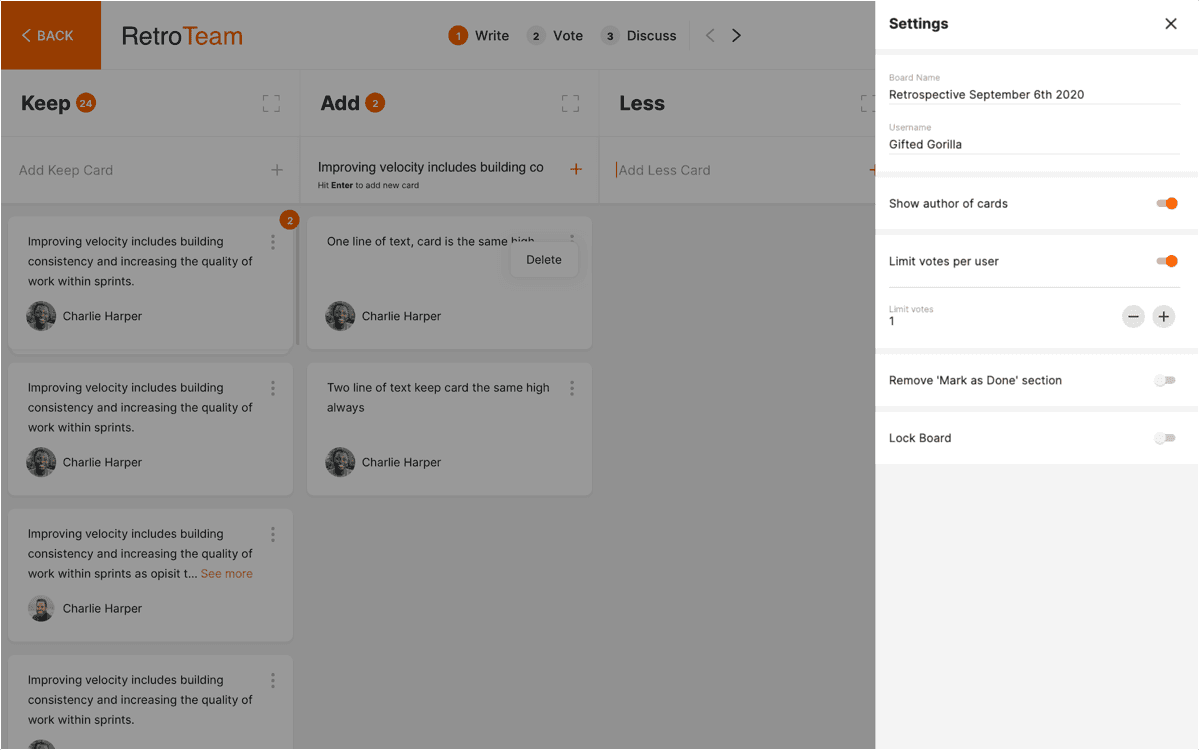Enable 'Remove Mark as Done section'
The height and width of the screenshot is (750, 1199).
coord(1166,380)
